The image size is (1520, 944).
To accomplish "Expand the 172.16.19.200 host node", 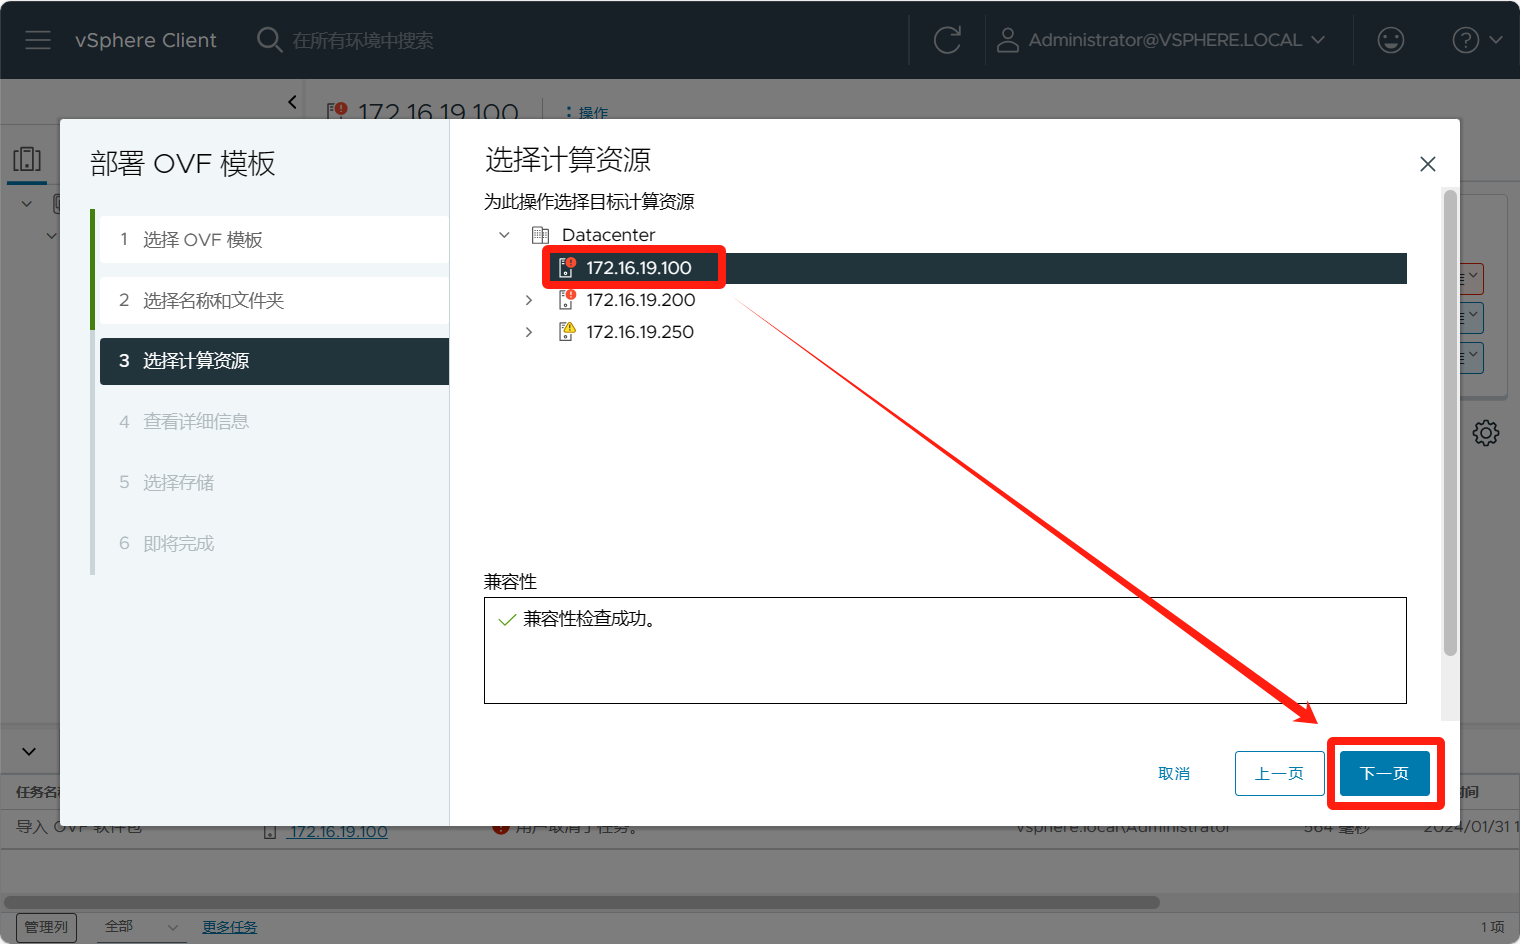I will tap(529, 300).
